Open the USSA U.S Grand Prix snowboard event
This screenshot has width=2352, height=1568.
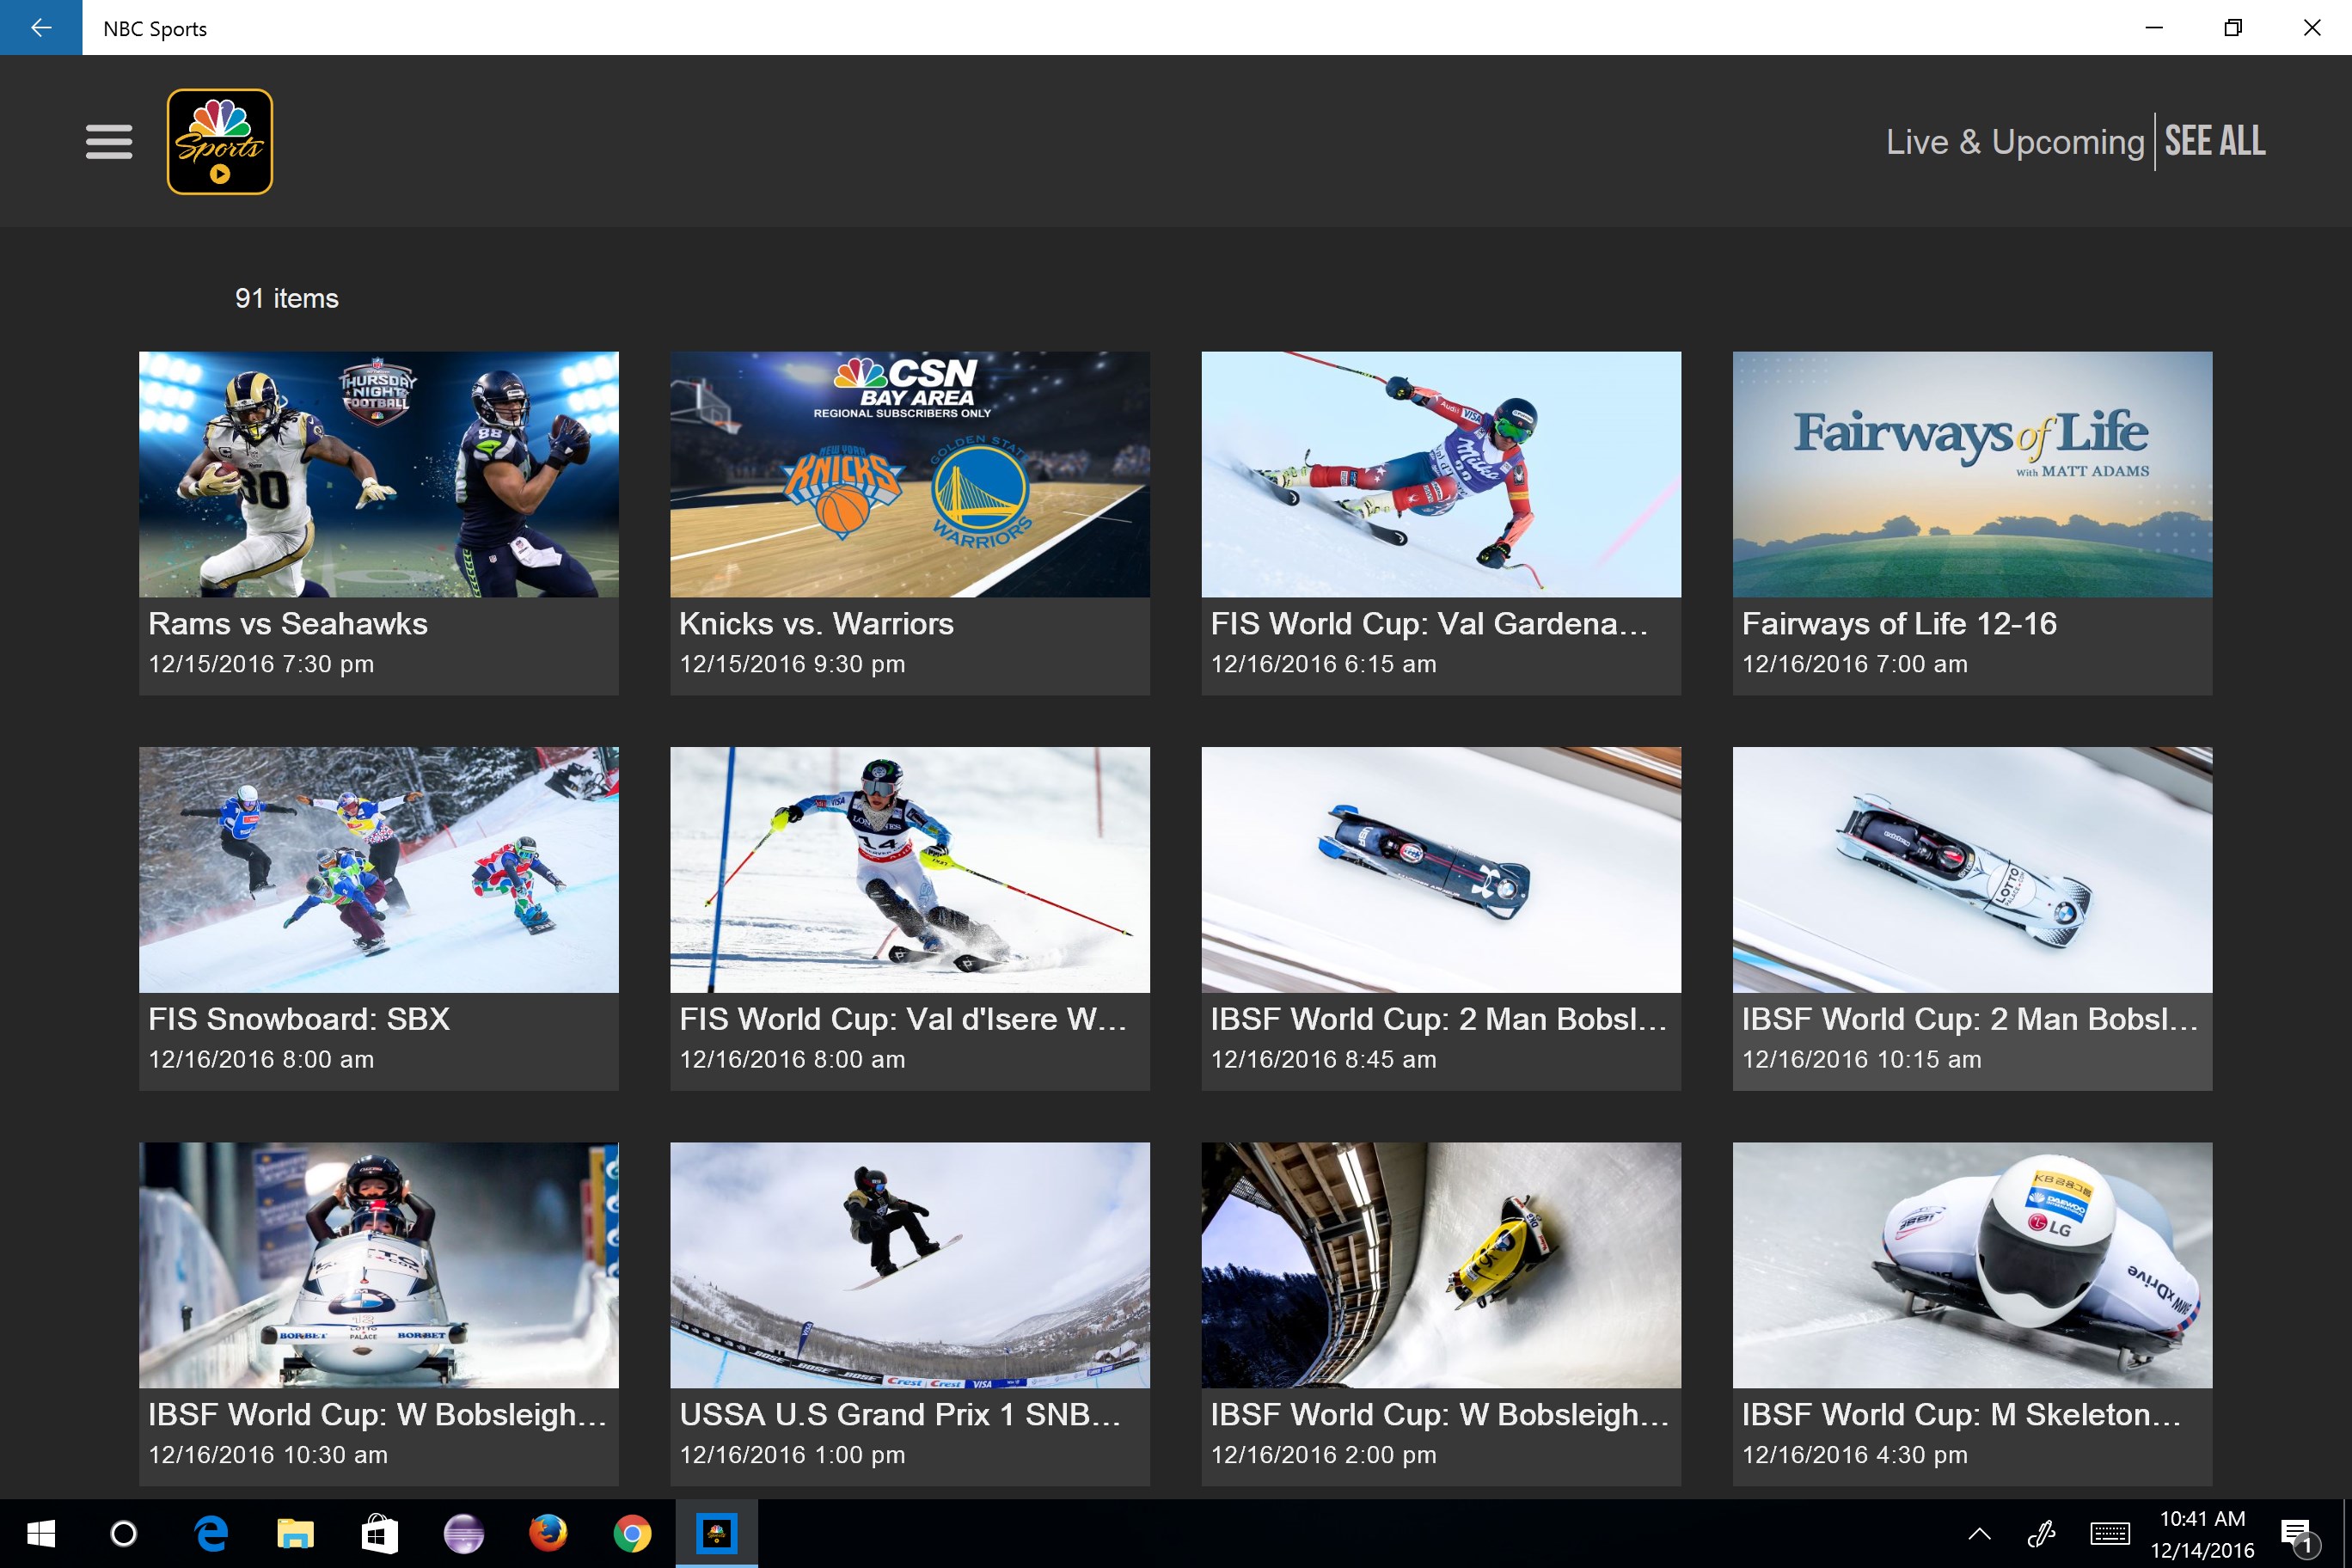click(909, 1265)
